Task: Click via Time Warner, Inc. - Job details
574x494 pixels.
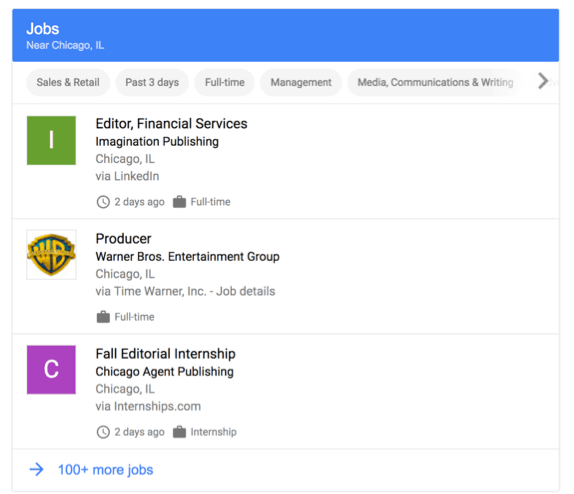Action: [x=185, y=291]
